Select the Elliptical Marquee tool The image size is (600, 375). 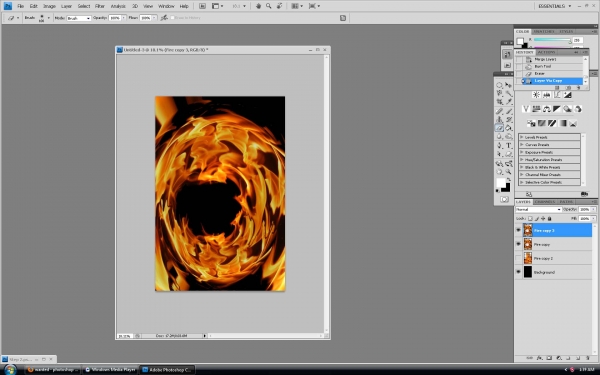click(499, 85)
